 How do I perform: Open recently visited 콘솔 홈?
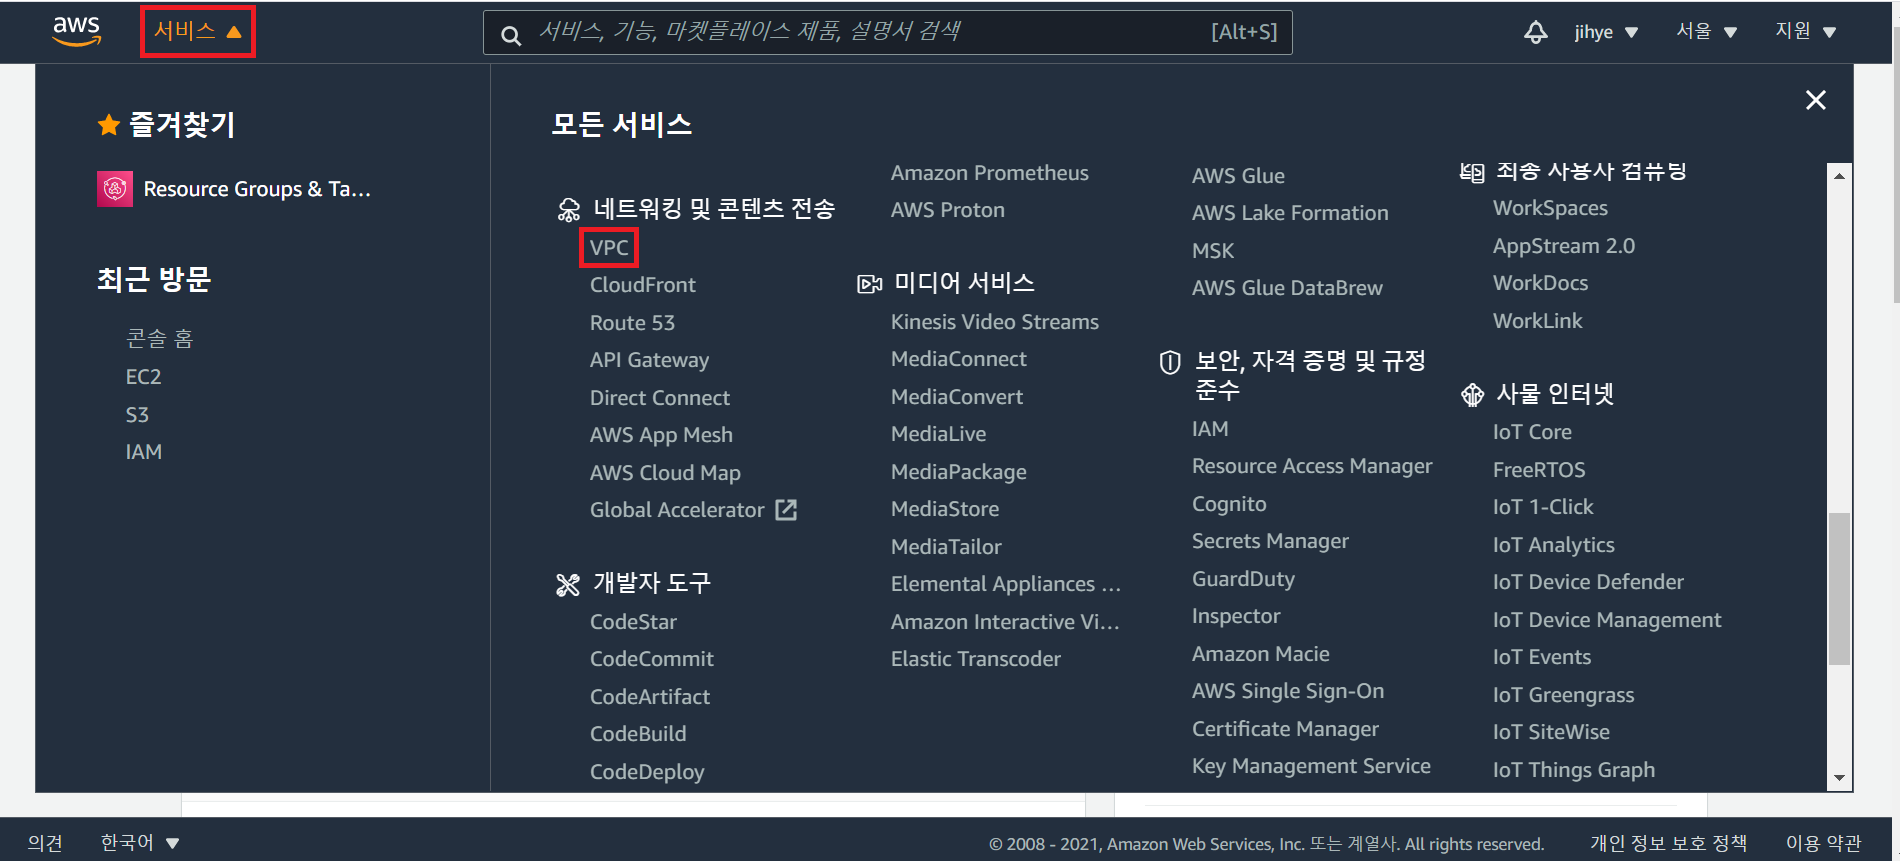pyautogui.click(x=159, y=339)
